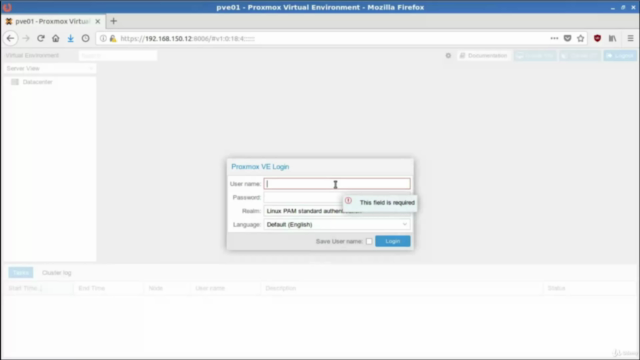Viewport: 640px width, 360px height.
Task: Sort by the End Time column
Action: coord(109,288)
